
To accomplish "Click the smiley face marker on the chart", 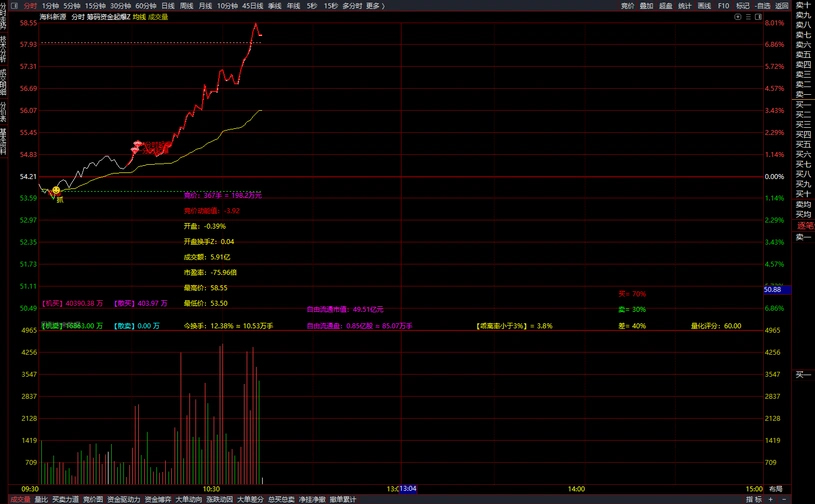I will pos(56,190).
